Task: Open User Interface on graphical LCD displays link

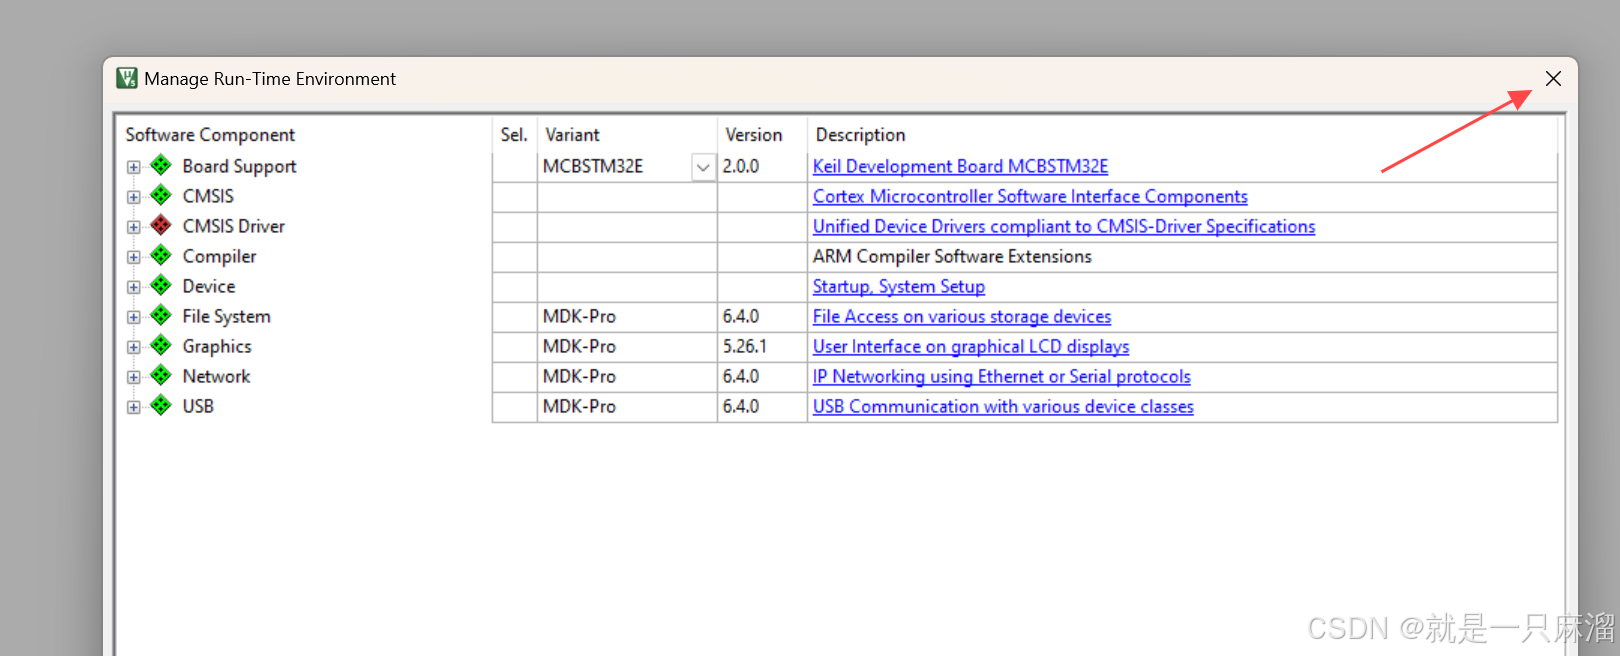Action: point(971,347)
